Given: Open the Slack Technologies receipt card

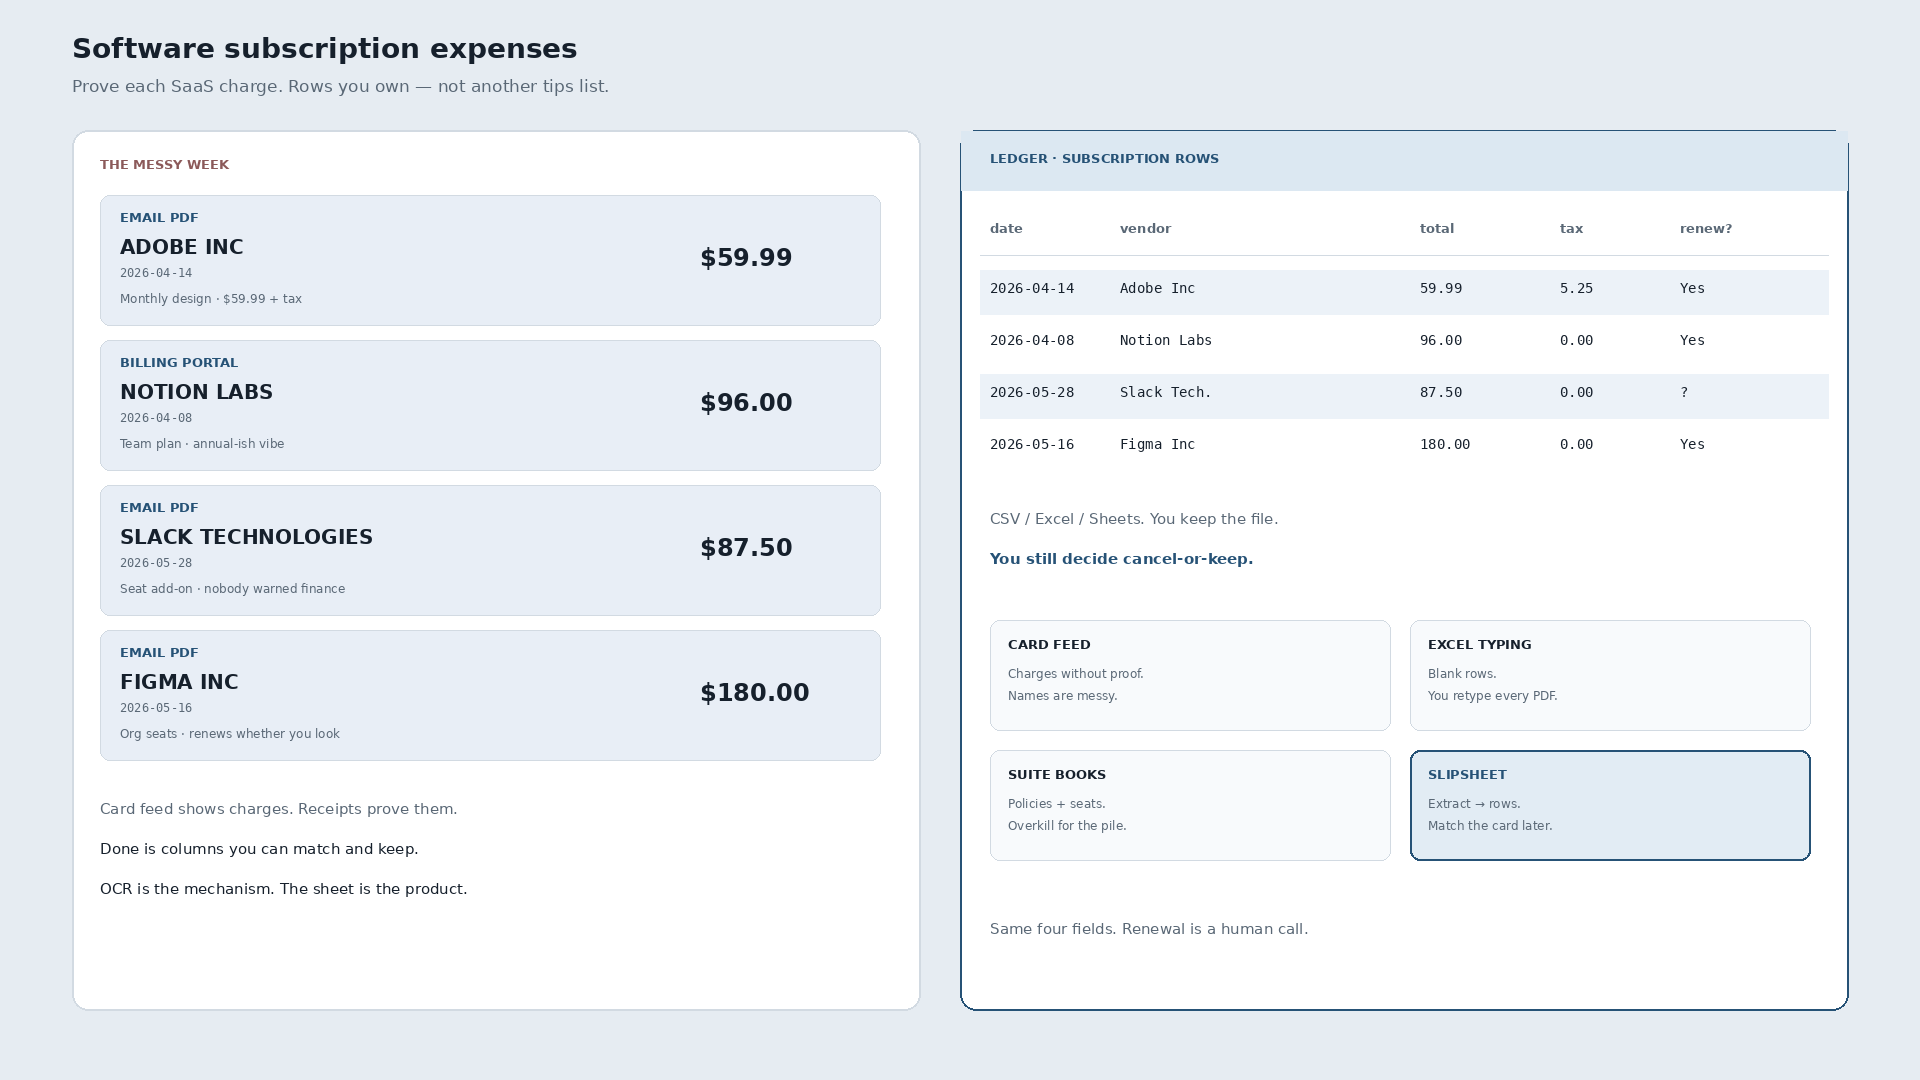Looking at the screenshot, I should pos(490,550).
